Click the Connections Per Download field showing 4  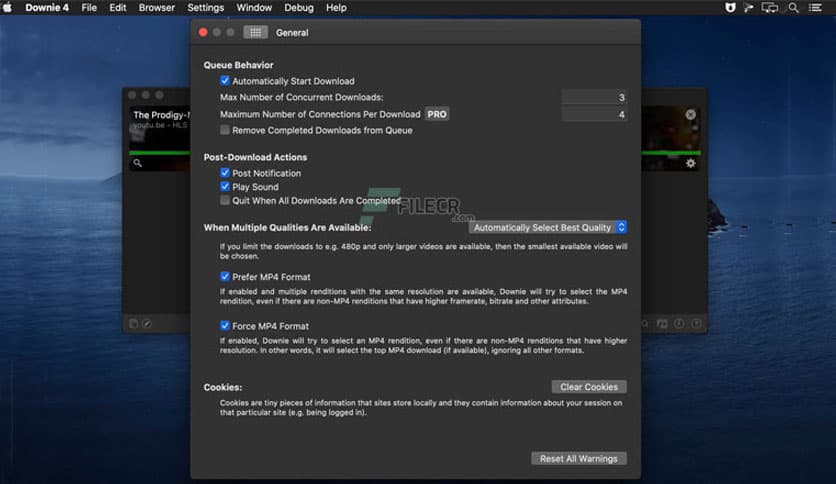click(x=594, y=114)
